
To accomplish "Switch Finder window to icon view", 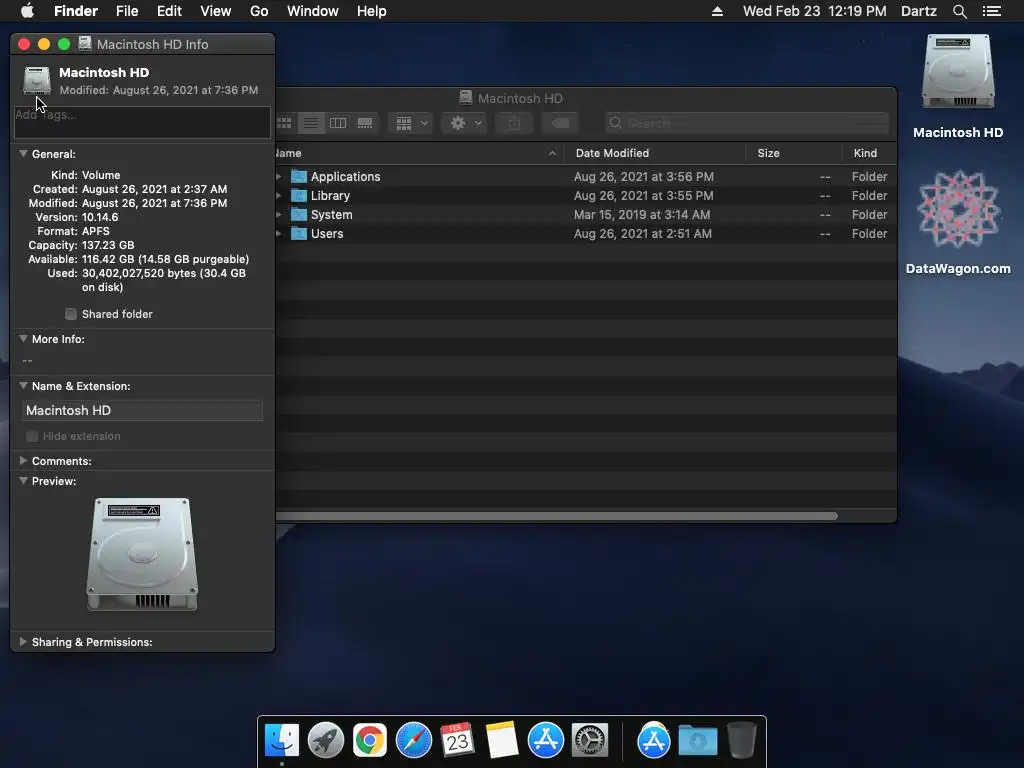I will click(285, 123).
